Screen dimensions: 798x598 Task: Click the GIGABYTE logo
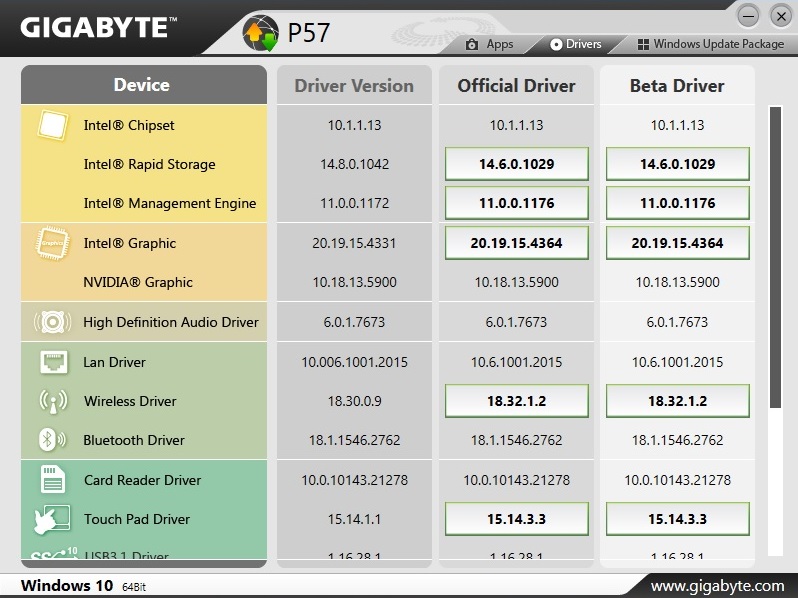[x=98, y=27]
